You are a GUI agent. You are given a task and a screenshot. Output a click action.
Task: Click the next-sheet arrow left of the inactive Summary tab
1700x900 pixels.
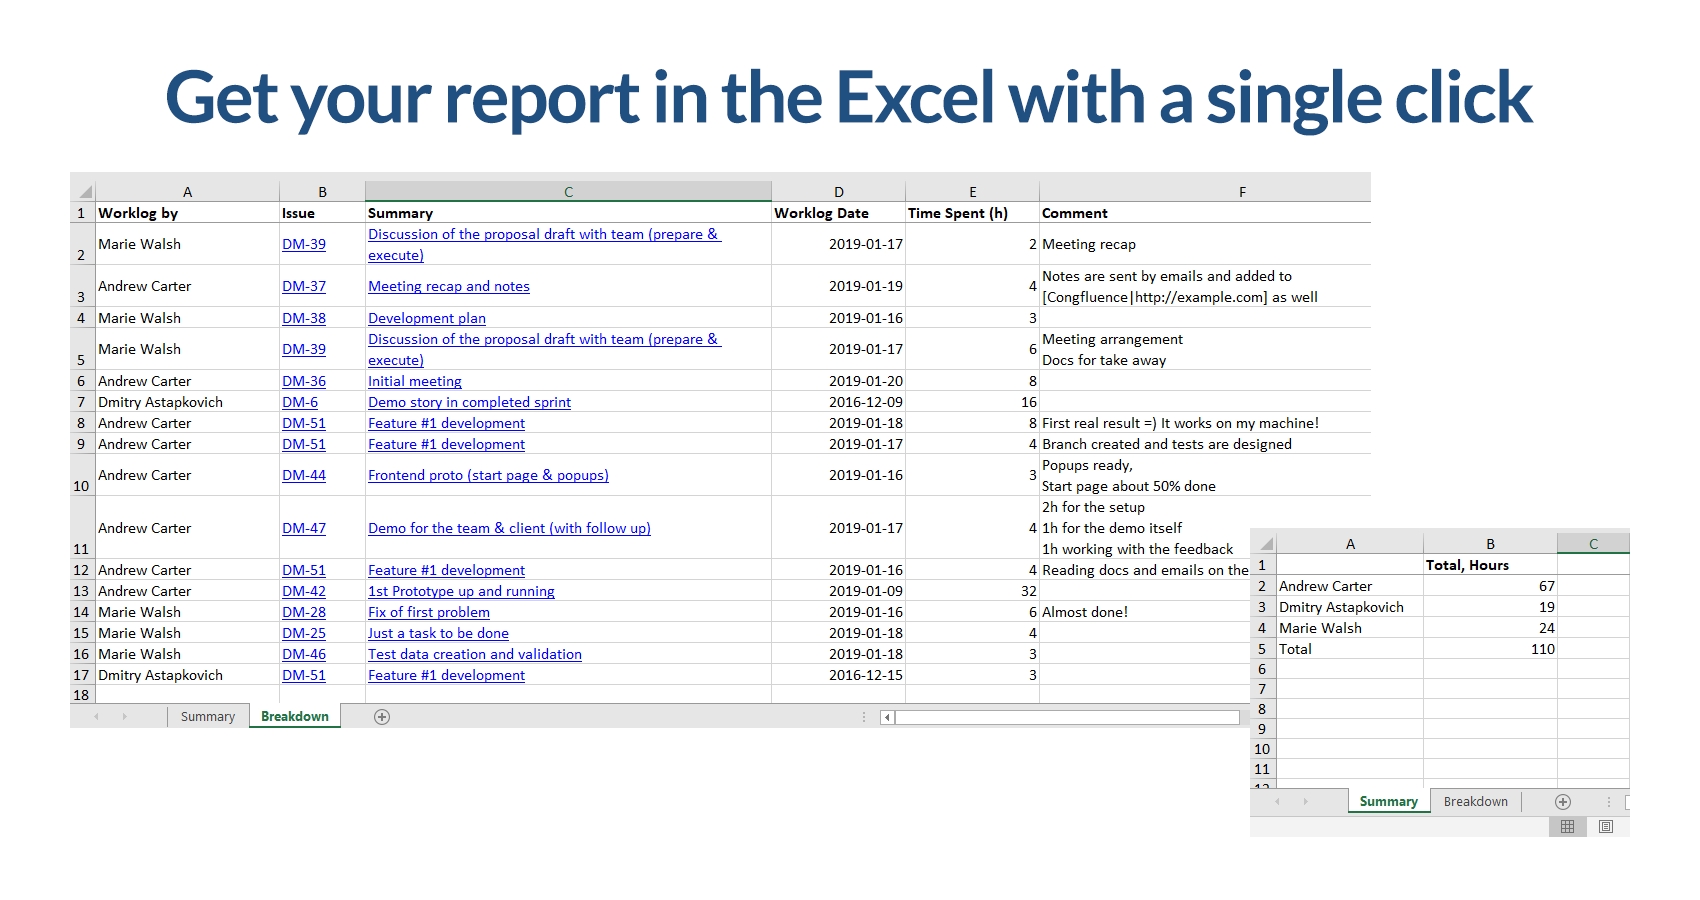tap(125, 717)
